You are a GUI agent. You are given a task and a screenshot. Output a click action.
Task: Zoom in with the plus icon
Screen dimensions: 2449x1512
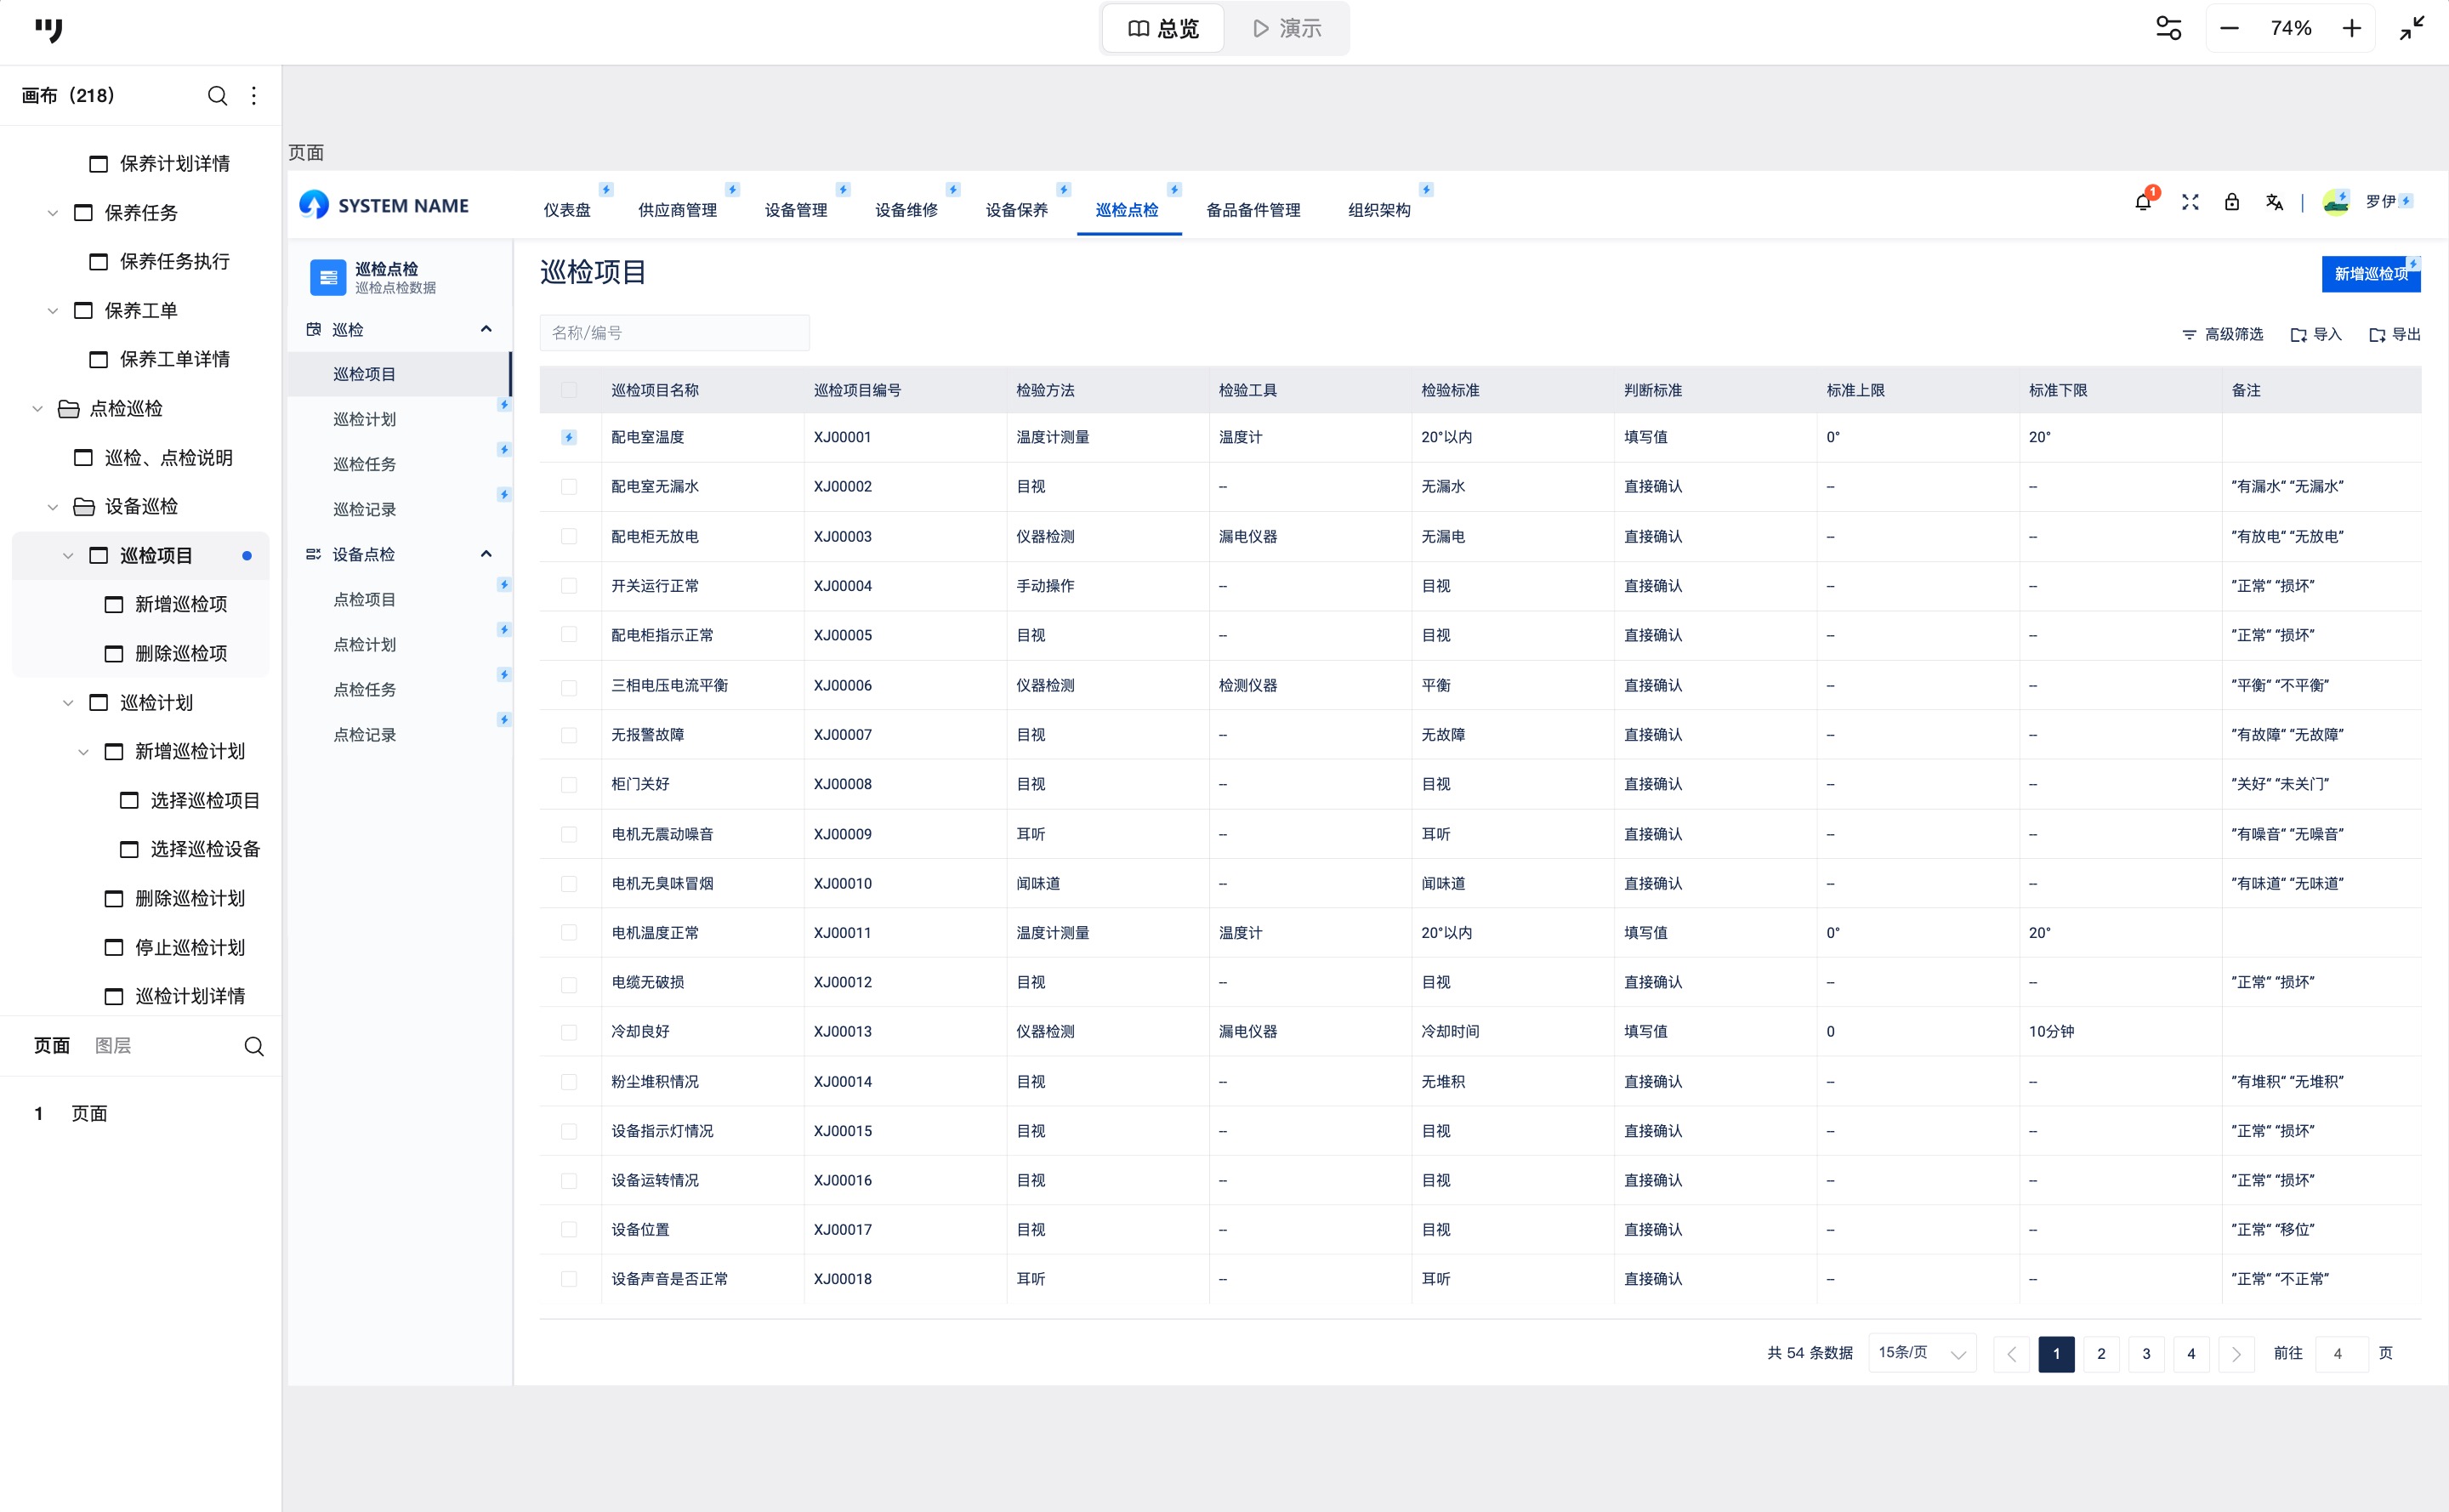tap(2351, 28)
